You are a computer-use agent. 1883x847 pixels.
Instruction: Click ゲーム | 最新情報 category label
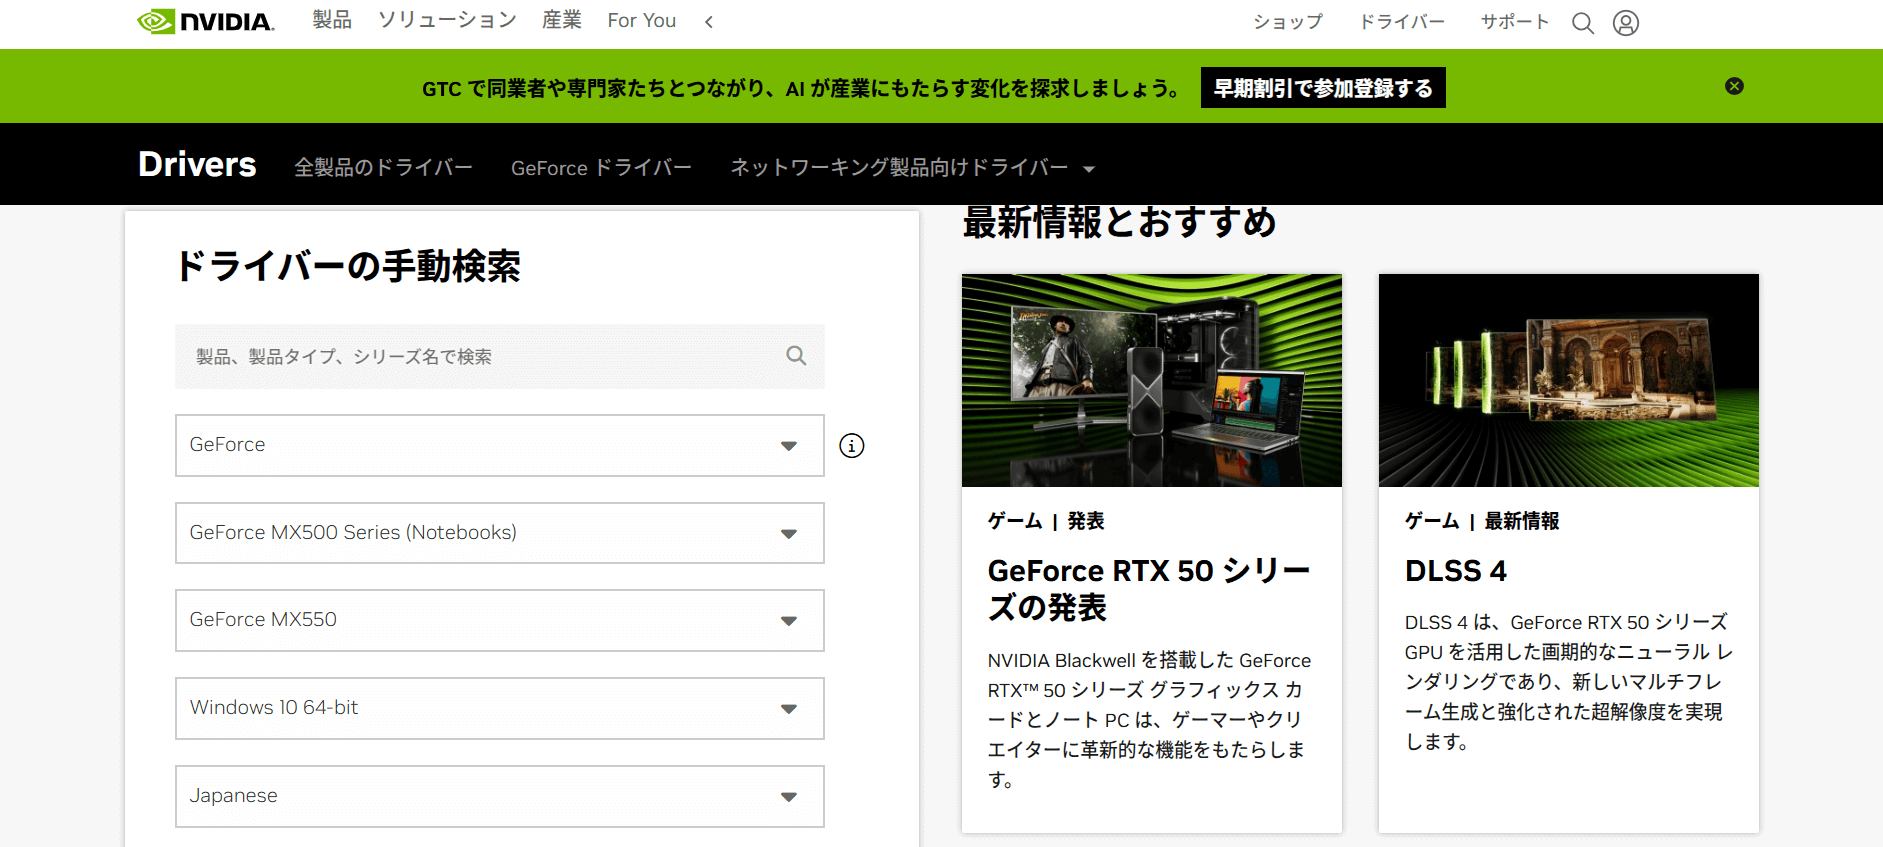pos(1482,521)
